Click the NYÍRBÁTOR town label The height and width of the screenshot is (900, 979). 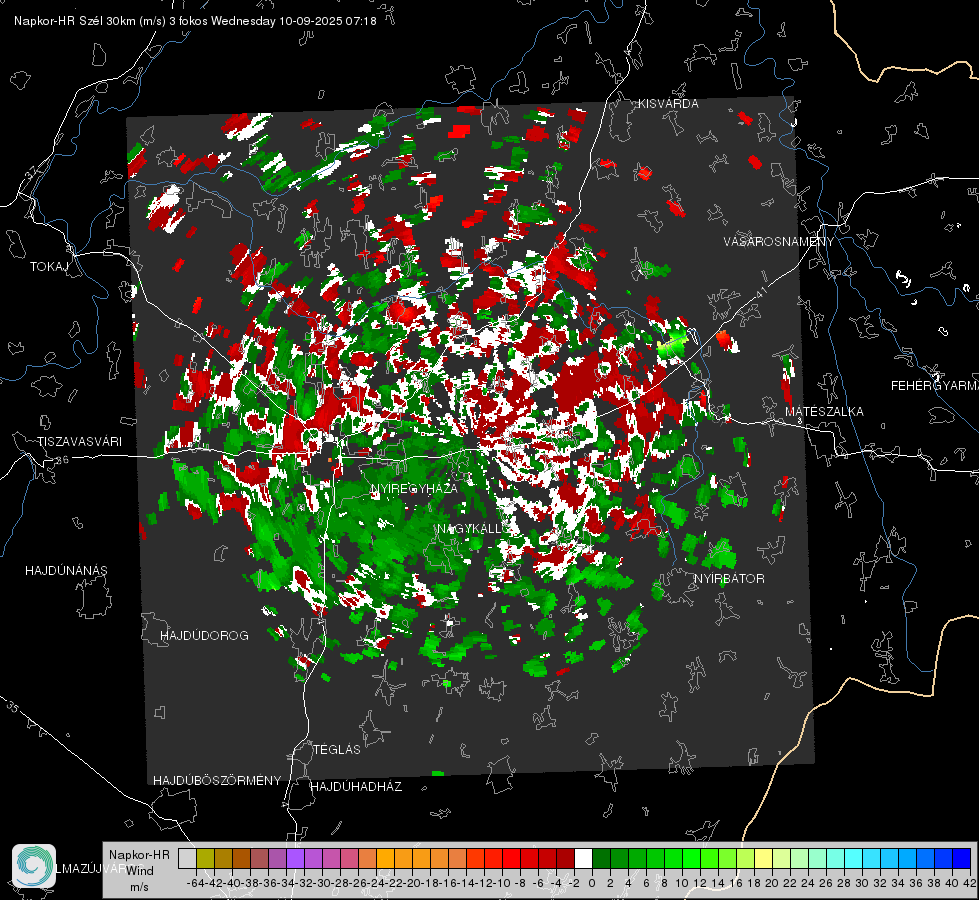[729, 578]
